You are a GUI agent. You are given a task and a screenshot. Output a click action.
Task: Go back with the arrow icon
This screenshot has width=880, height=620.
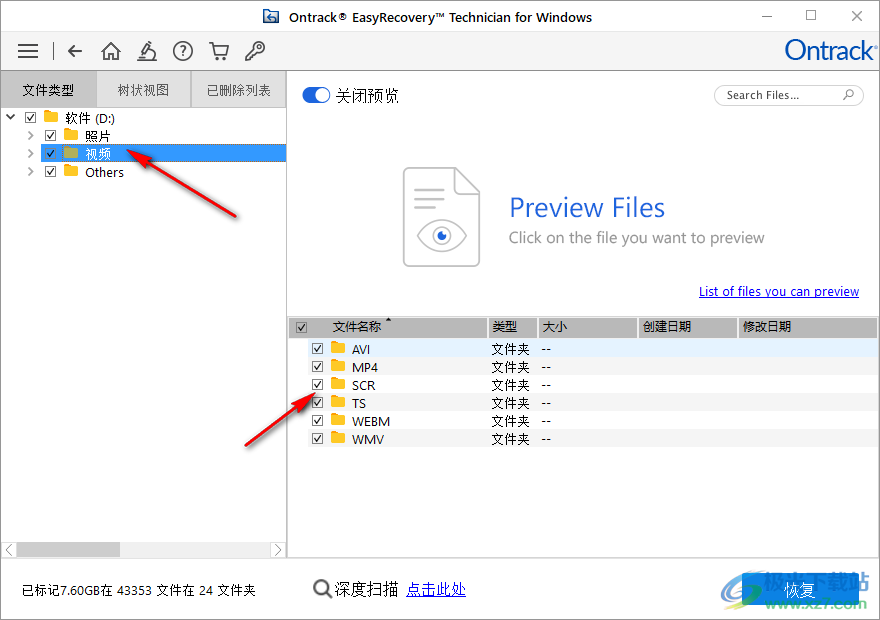[x=75, y=51]
